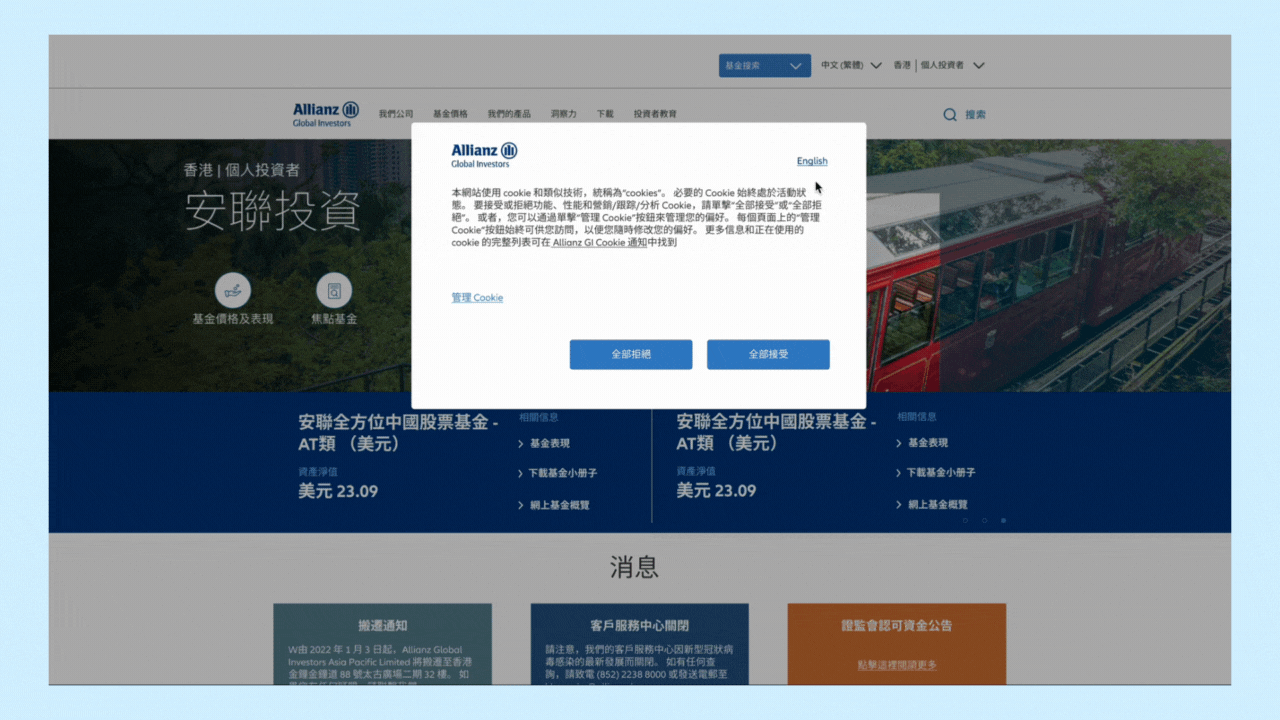Image resolution: width=1280 pixels, height=720 pixels.
Task: Open the 客戶服務中心關閉 news card
Action: [x=640, y=644]
